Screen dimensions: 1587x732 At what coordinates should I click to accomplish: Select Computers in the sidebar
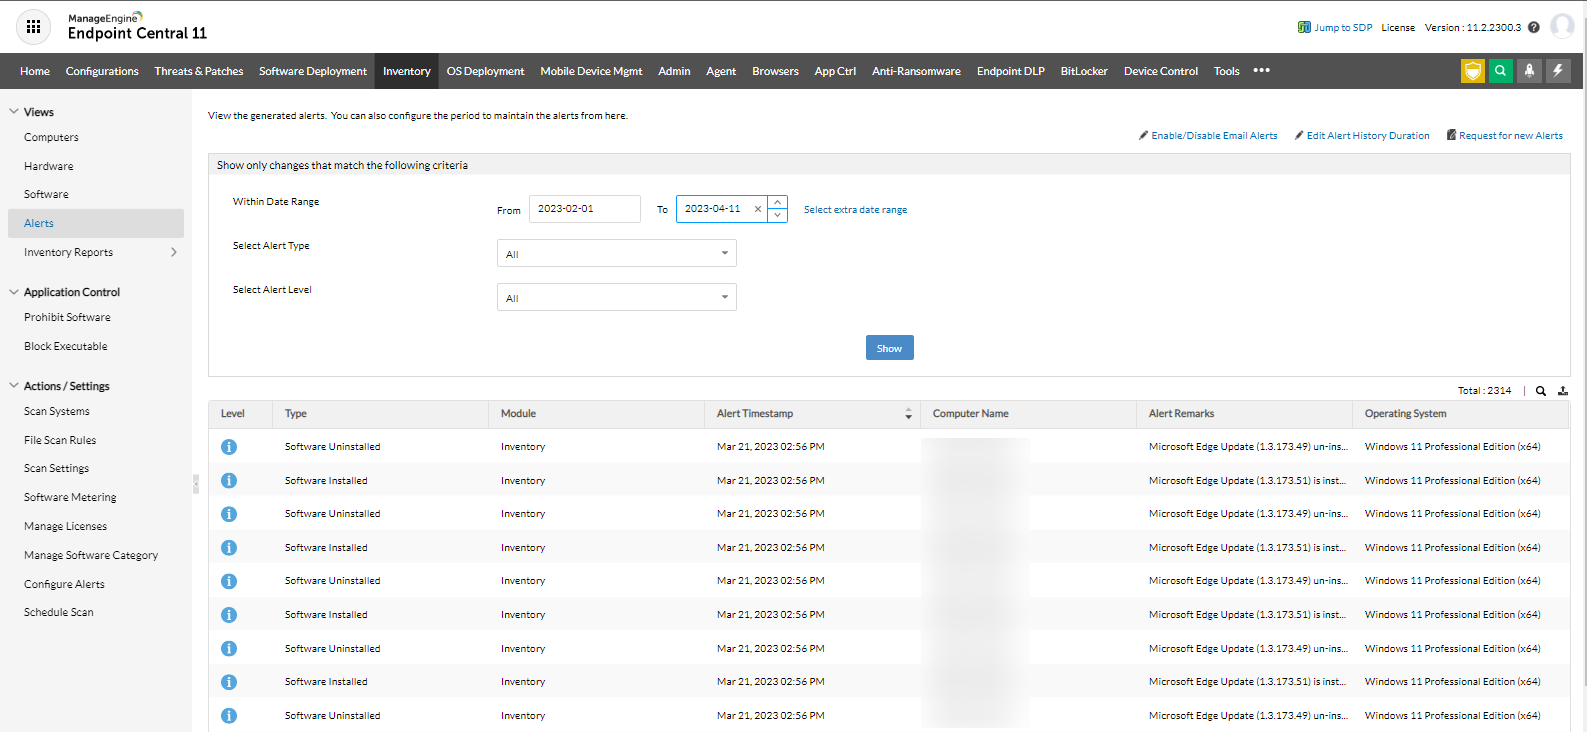pyautogui.click(x=51, y=137)
